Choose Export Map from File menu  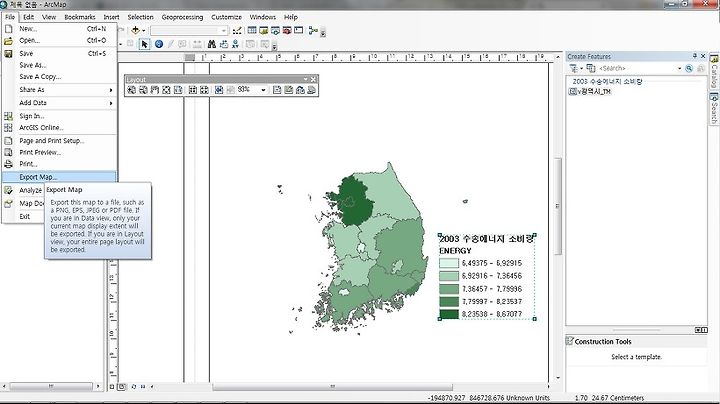click(x=59, y=177)
